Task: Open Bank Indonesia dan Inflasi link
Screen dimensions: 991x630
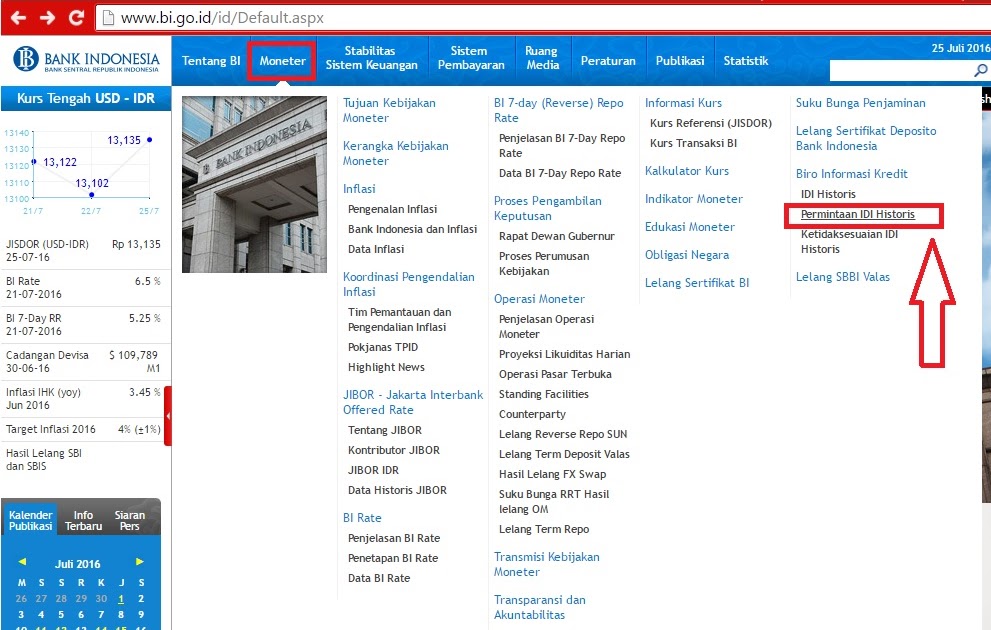Action: point(412,229)
